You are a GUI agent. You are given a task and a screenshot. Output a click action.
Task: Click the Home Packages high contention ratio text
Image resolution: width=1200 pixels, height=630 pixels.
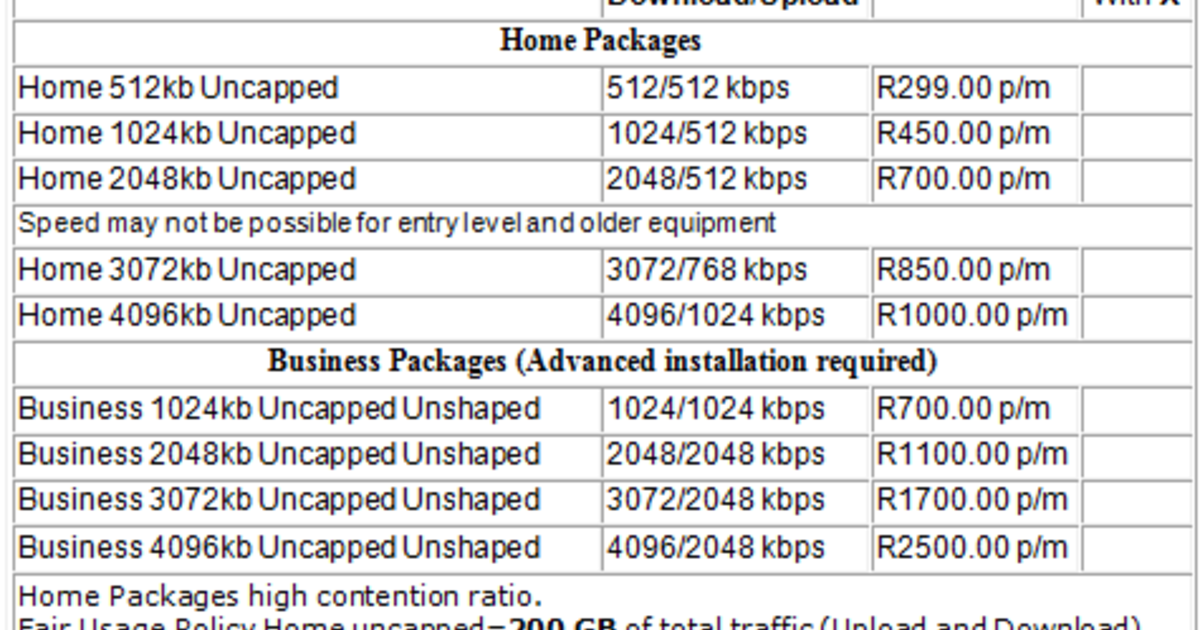(x=280, y=597)
